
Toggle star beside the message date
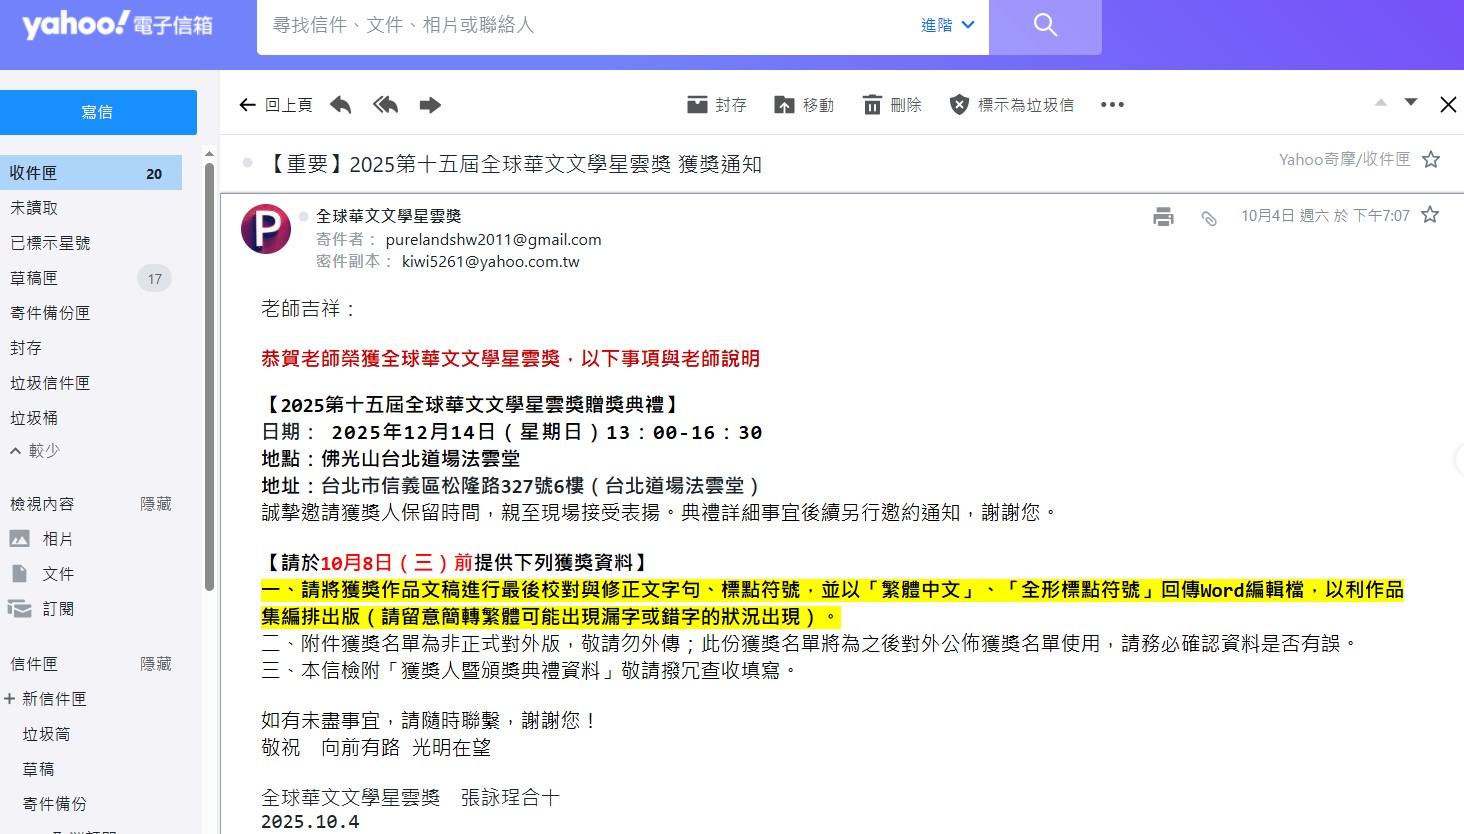[1430, 215]
